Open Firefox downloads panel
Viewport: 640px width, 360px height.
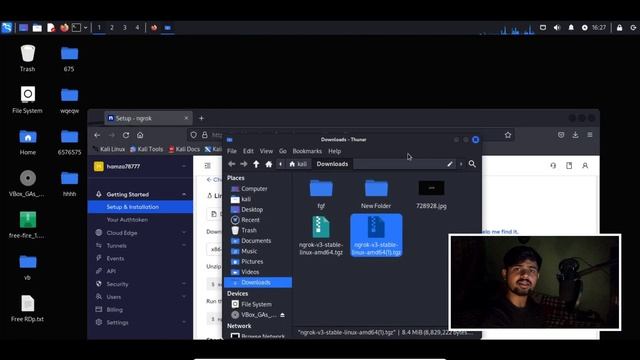pos(576,135)
